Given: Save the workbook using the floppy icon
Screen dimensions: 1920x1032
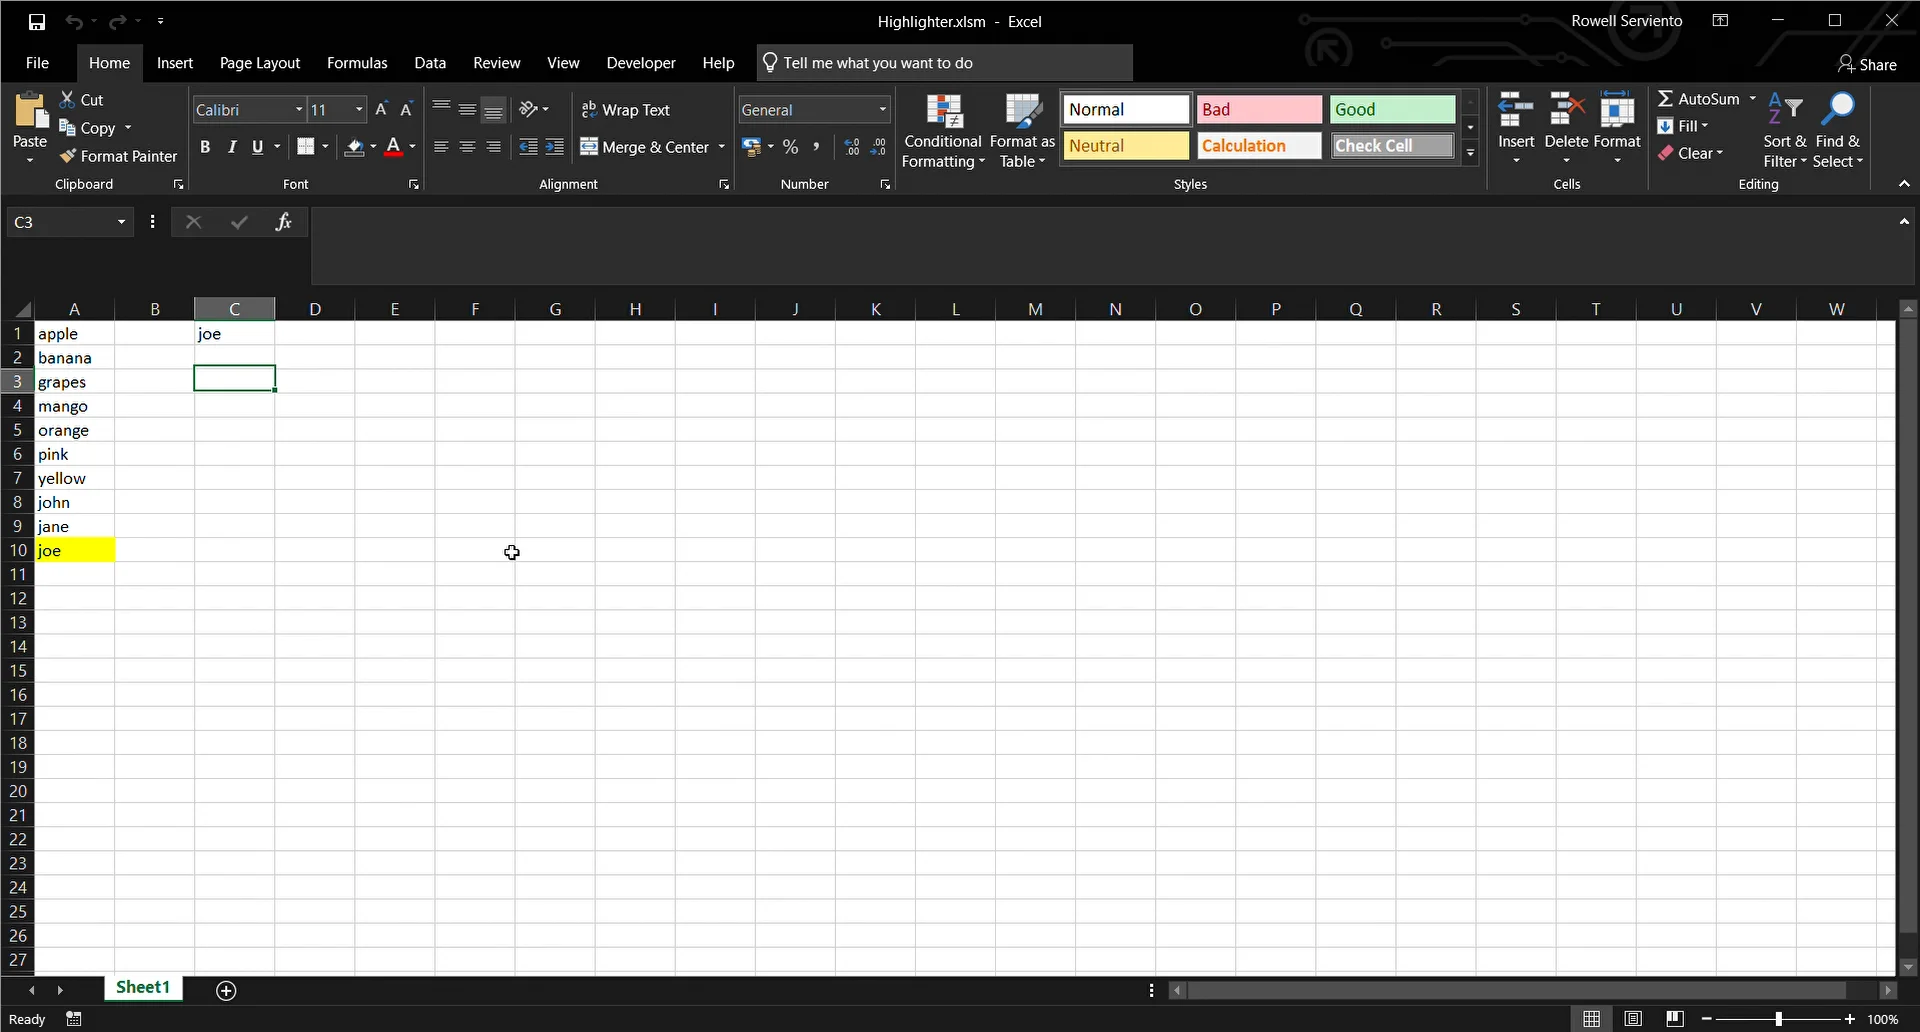Looking at the screenshot, I should [37, 21].
